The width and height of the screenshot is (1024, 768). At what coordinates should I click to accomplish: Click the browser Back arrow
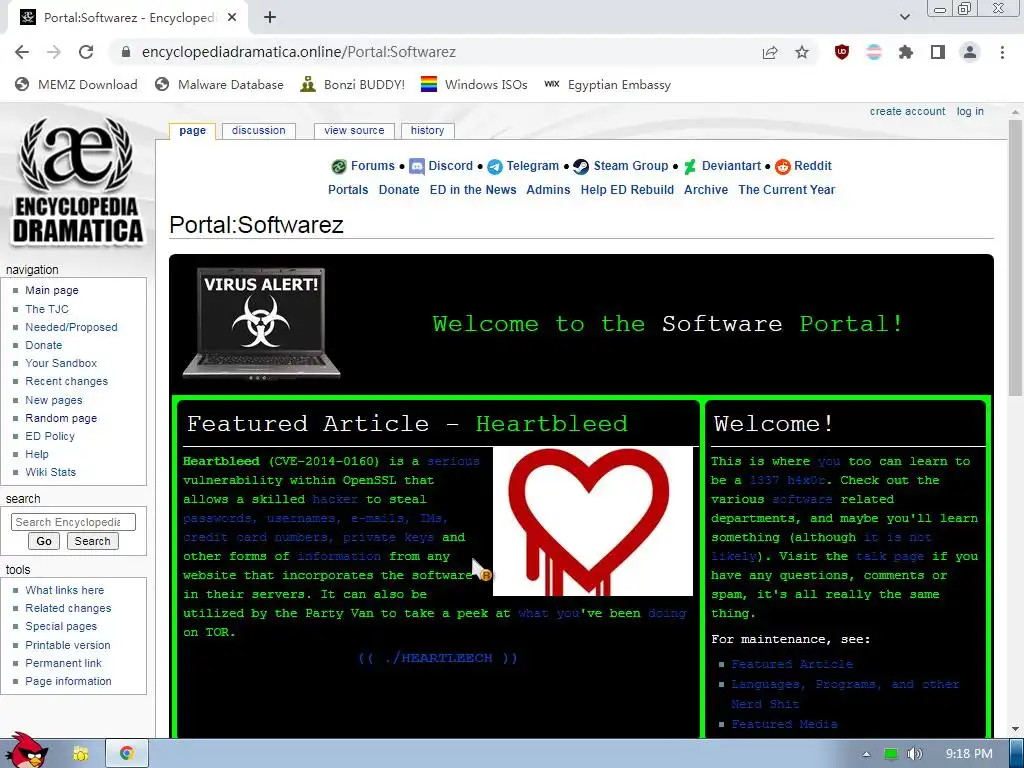tap(22, 52)
